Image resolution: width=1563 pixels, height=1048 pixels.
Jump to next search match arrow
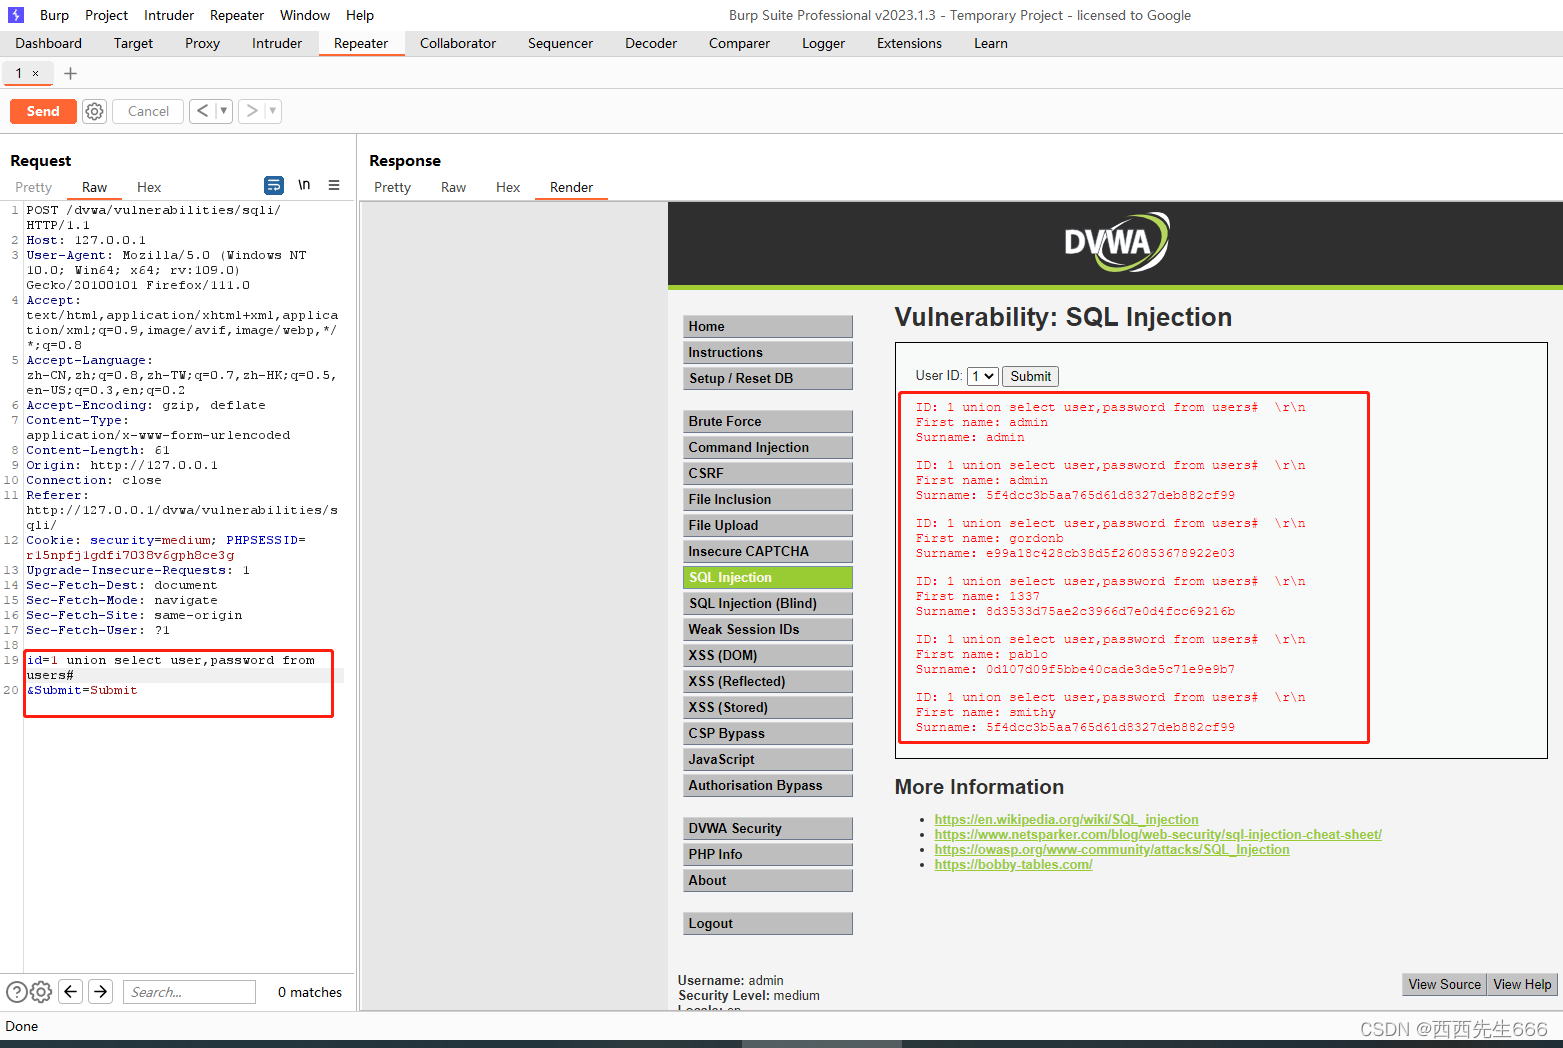point(101,991)
